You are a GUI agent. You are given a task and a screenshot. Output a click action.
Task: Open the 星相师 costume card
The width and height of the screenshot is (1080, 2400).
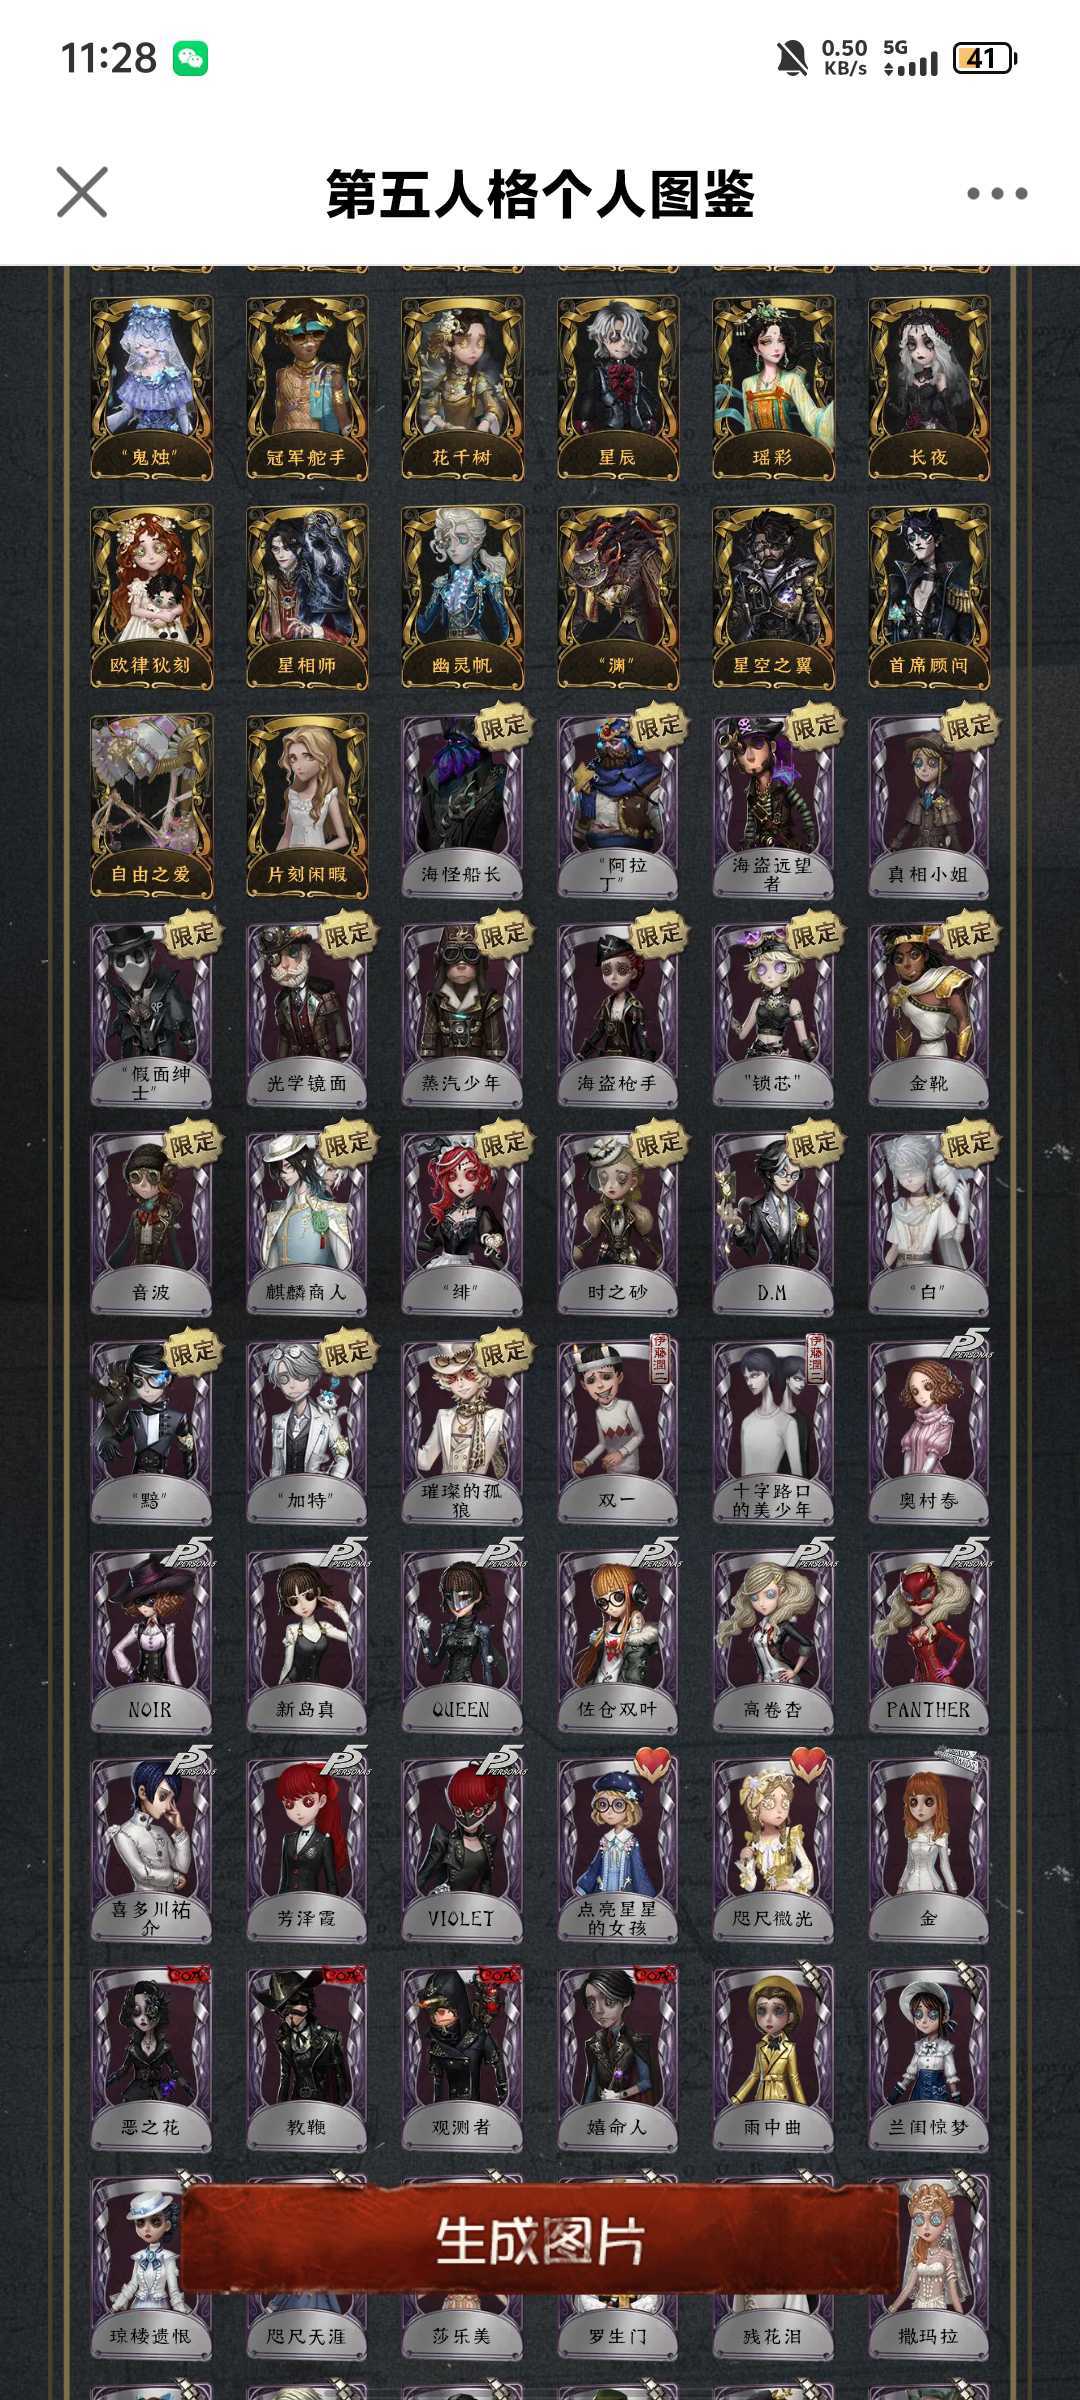click(x=307, y=597)
